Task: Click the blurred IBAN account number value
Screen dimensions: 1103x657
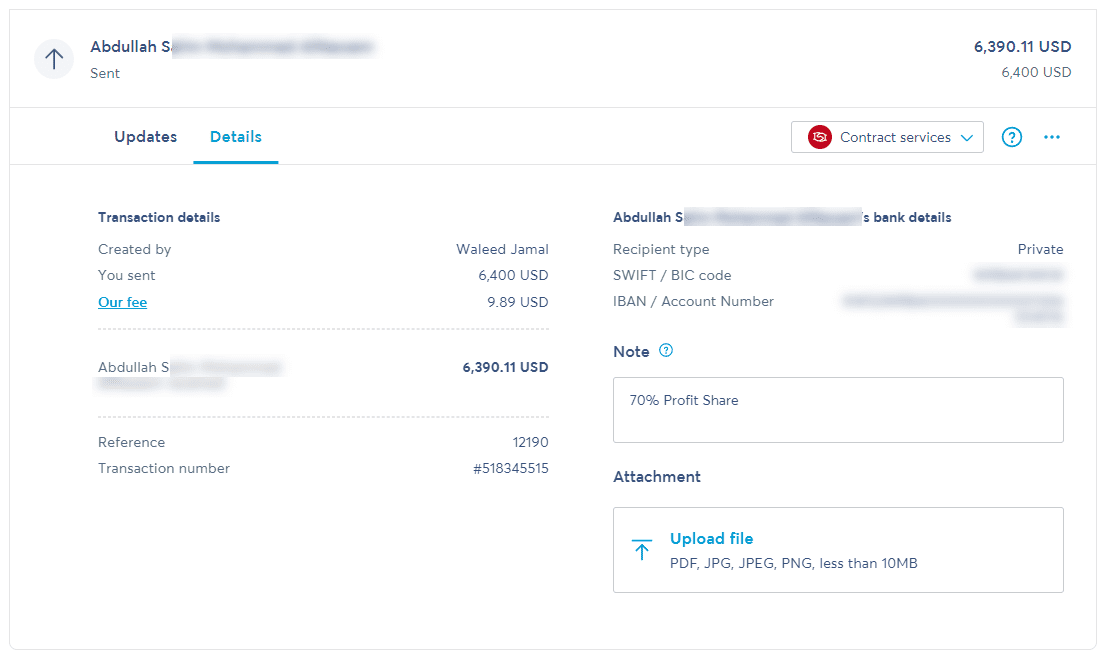Action: (x=953, y=309)
